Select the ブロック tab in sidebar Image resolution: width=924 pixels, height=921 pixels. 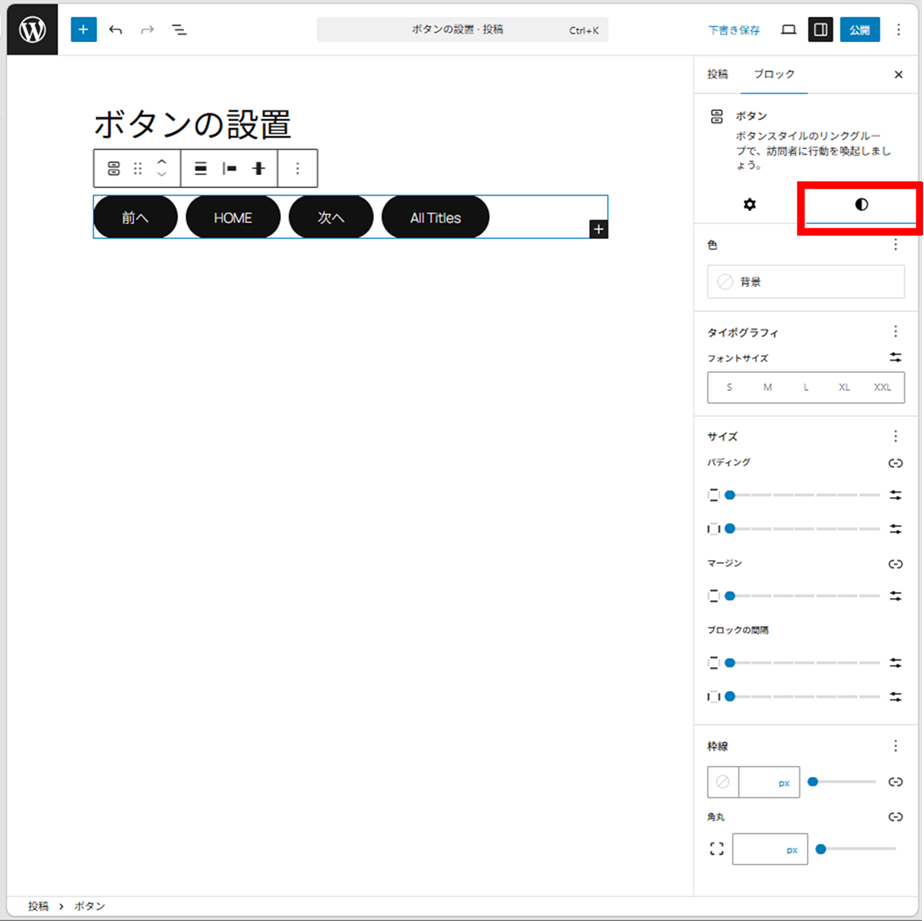click(x=774, y=74)
